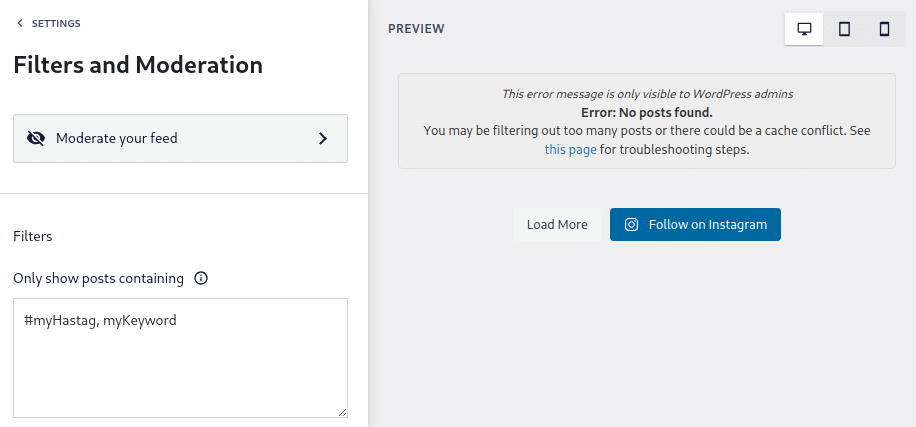Click the PREVIEW panel label
Viewport: 916px width, 427px height.
416,29
